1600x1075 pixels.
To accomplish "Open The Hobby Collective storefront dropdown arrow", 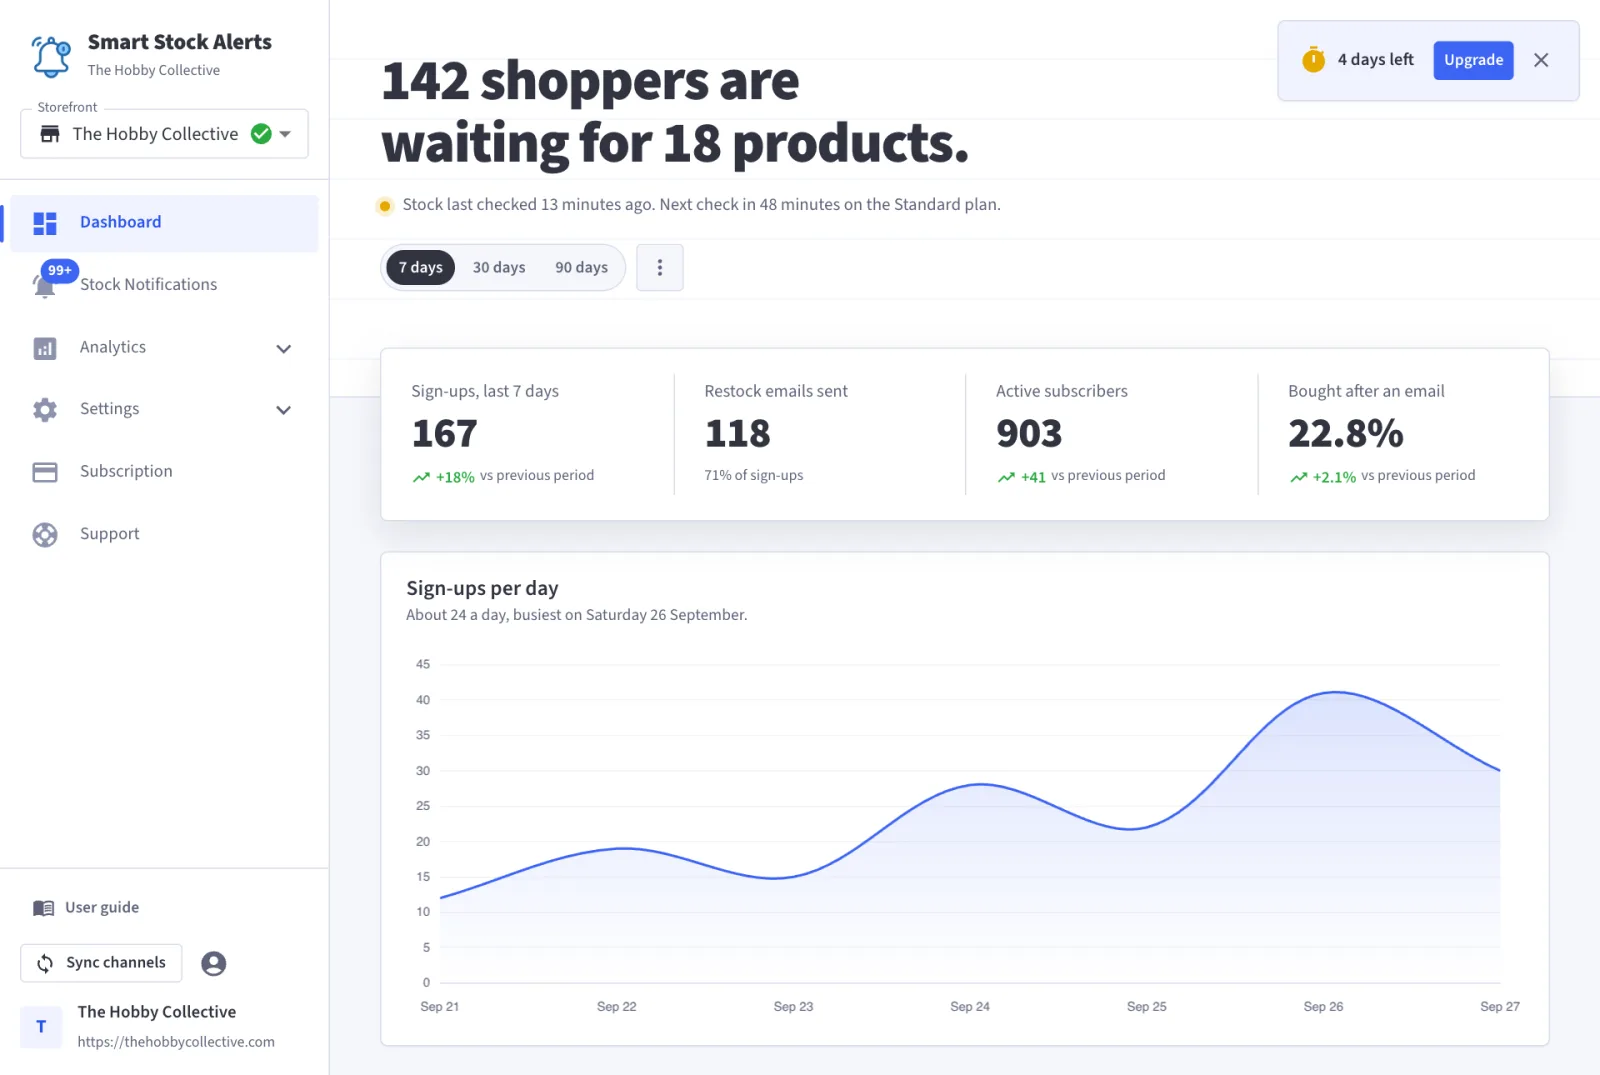I will 285,134.
